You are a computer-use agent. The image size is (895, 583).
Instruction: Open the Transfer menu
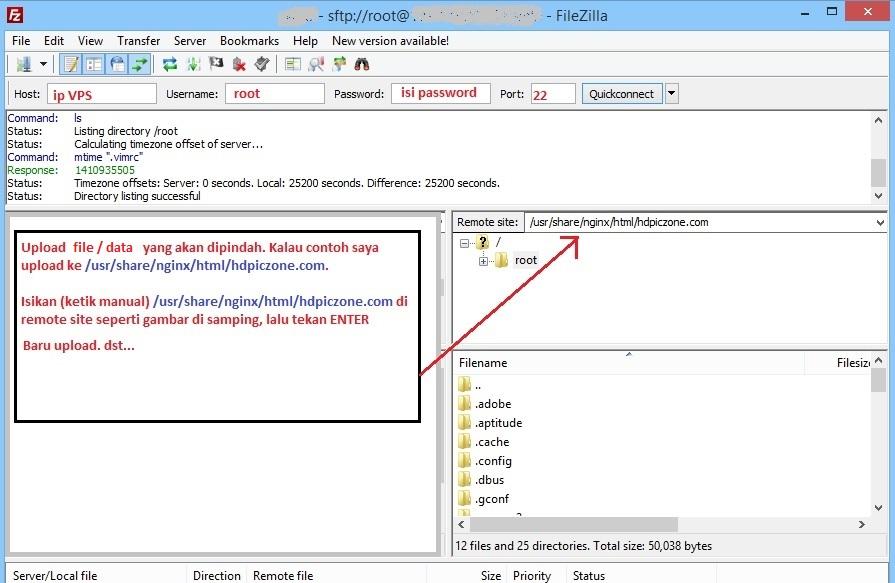(139, 41)
